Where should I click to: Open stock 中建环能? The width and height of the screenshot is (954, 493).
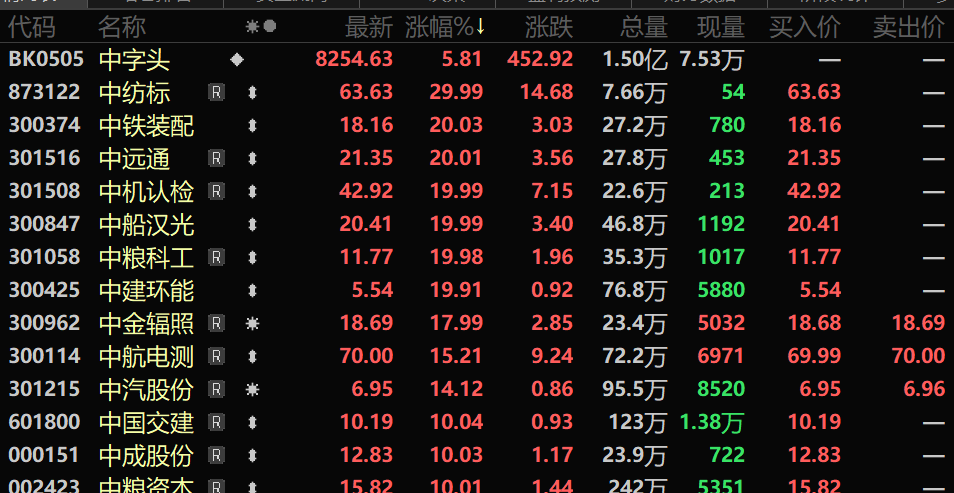point(147,290)
